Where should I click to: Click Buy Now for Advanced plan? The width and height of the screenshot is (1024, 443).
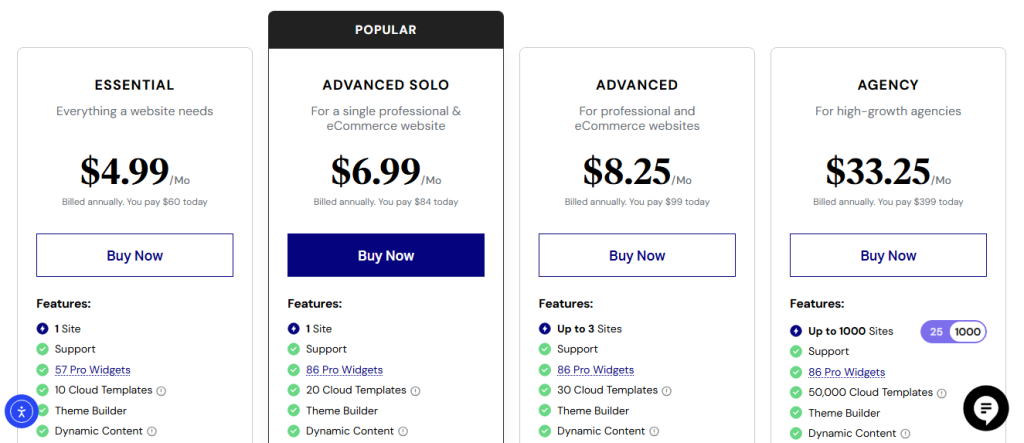(x=637, y=256)
